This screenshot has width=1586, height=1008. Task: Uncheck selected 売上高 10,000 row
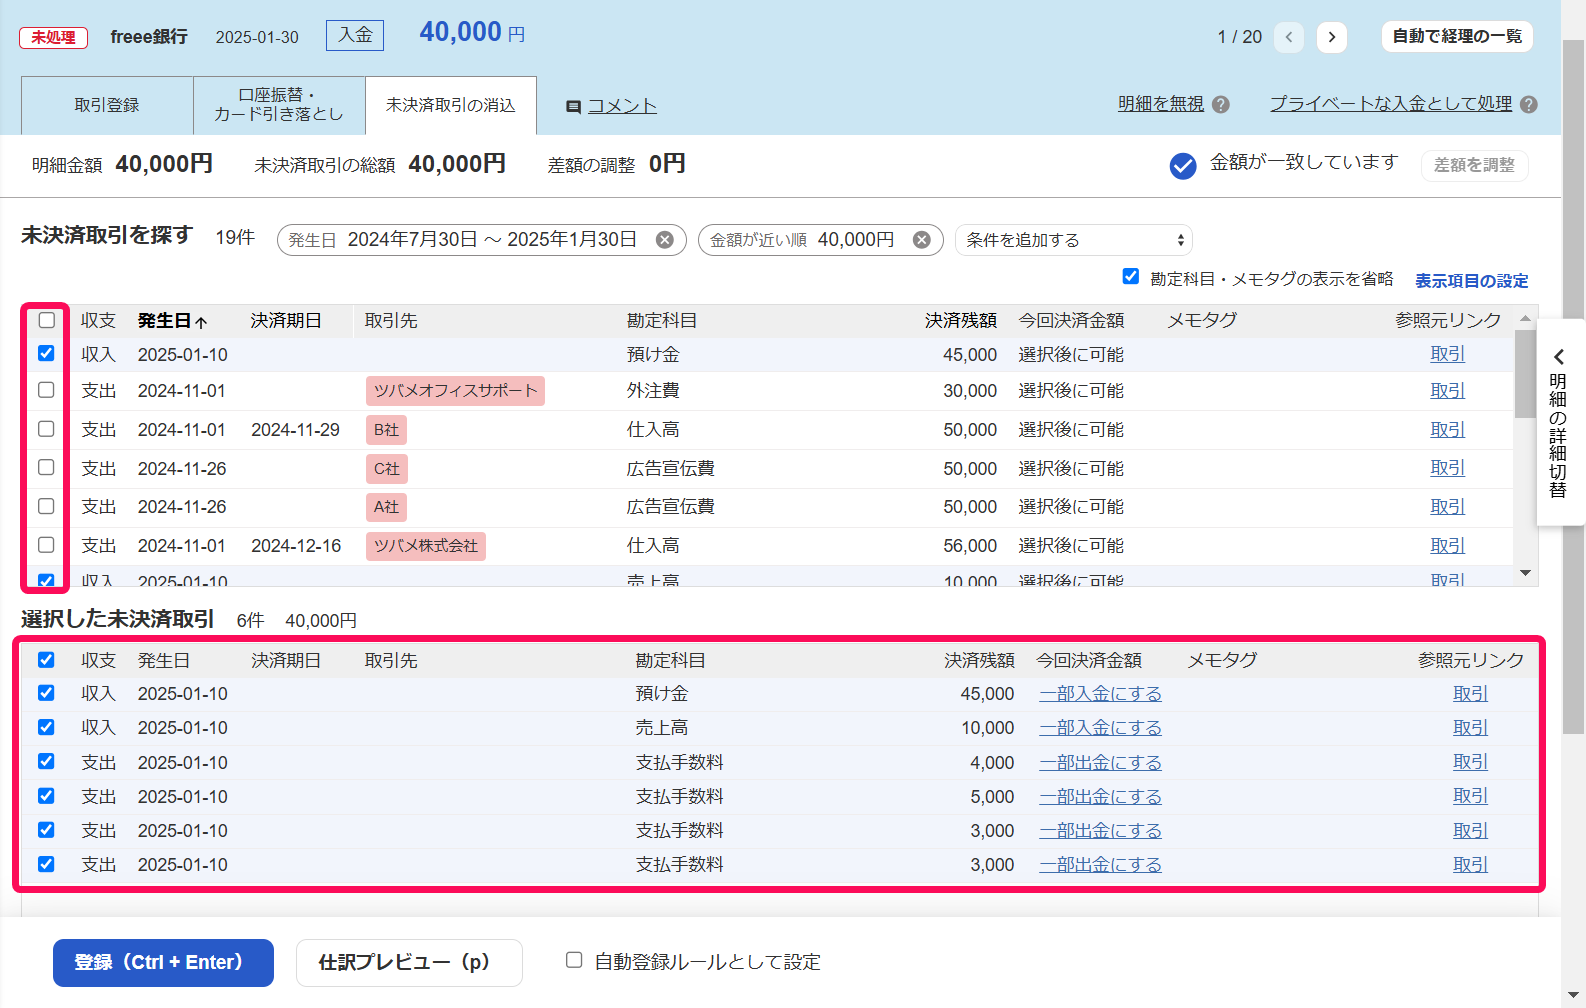coord(46,727)
